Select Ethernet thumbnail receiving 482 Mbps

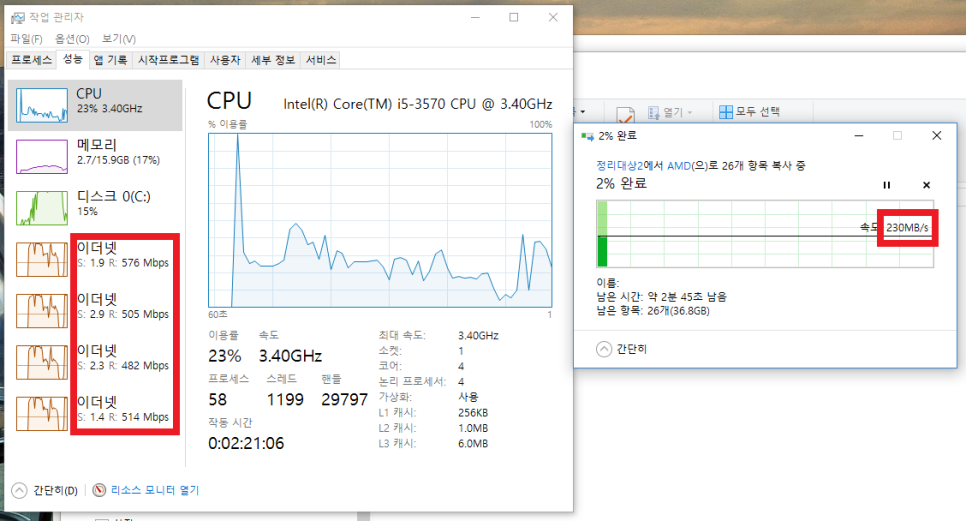point(42,362)
